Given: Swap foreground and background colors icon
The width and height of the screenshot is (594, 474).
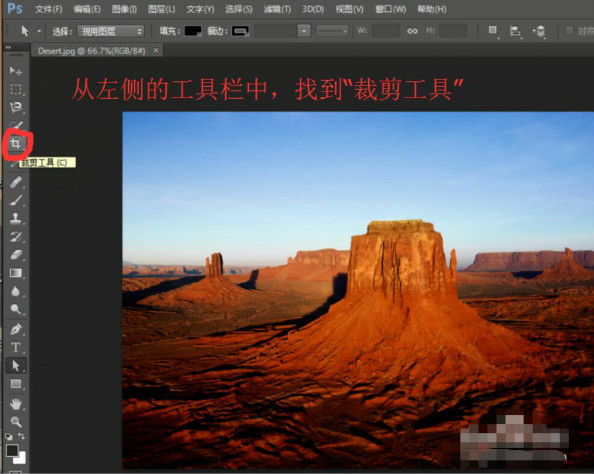Looking at the screenshot, I should pos(22,436).
